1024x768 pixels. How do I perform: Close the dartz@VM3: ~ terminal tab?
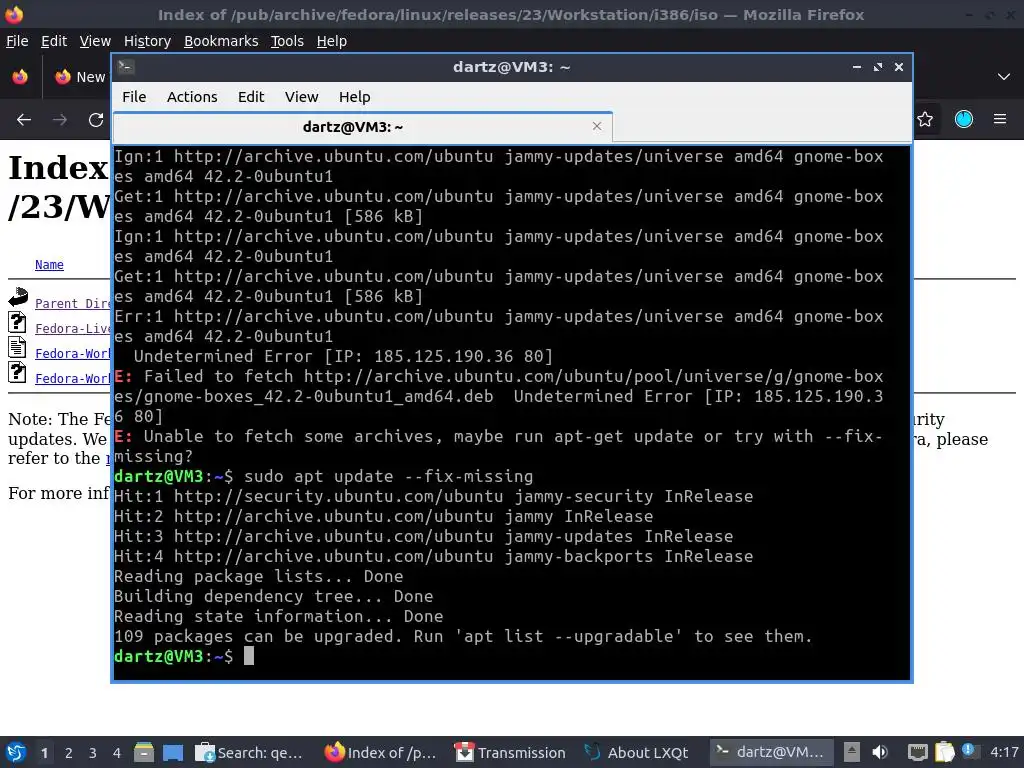(x=596, y=126)
